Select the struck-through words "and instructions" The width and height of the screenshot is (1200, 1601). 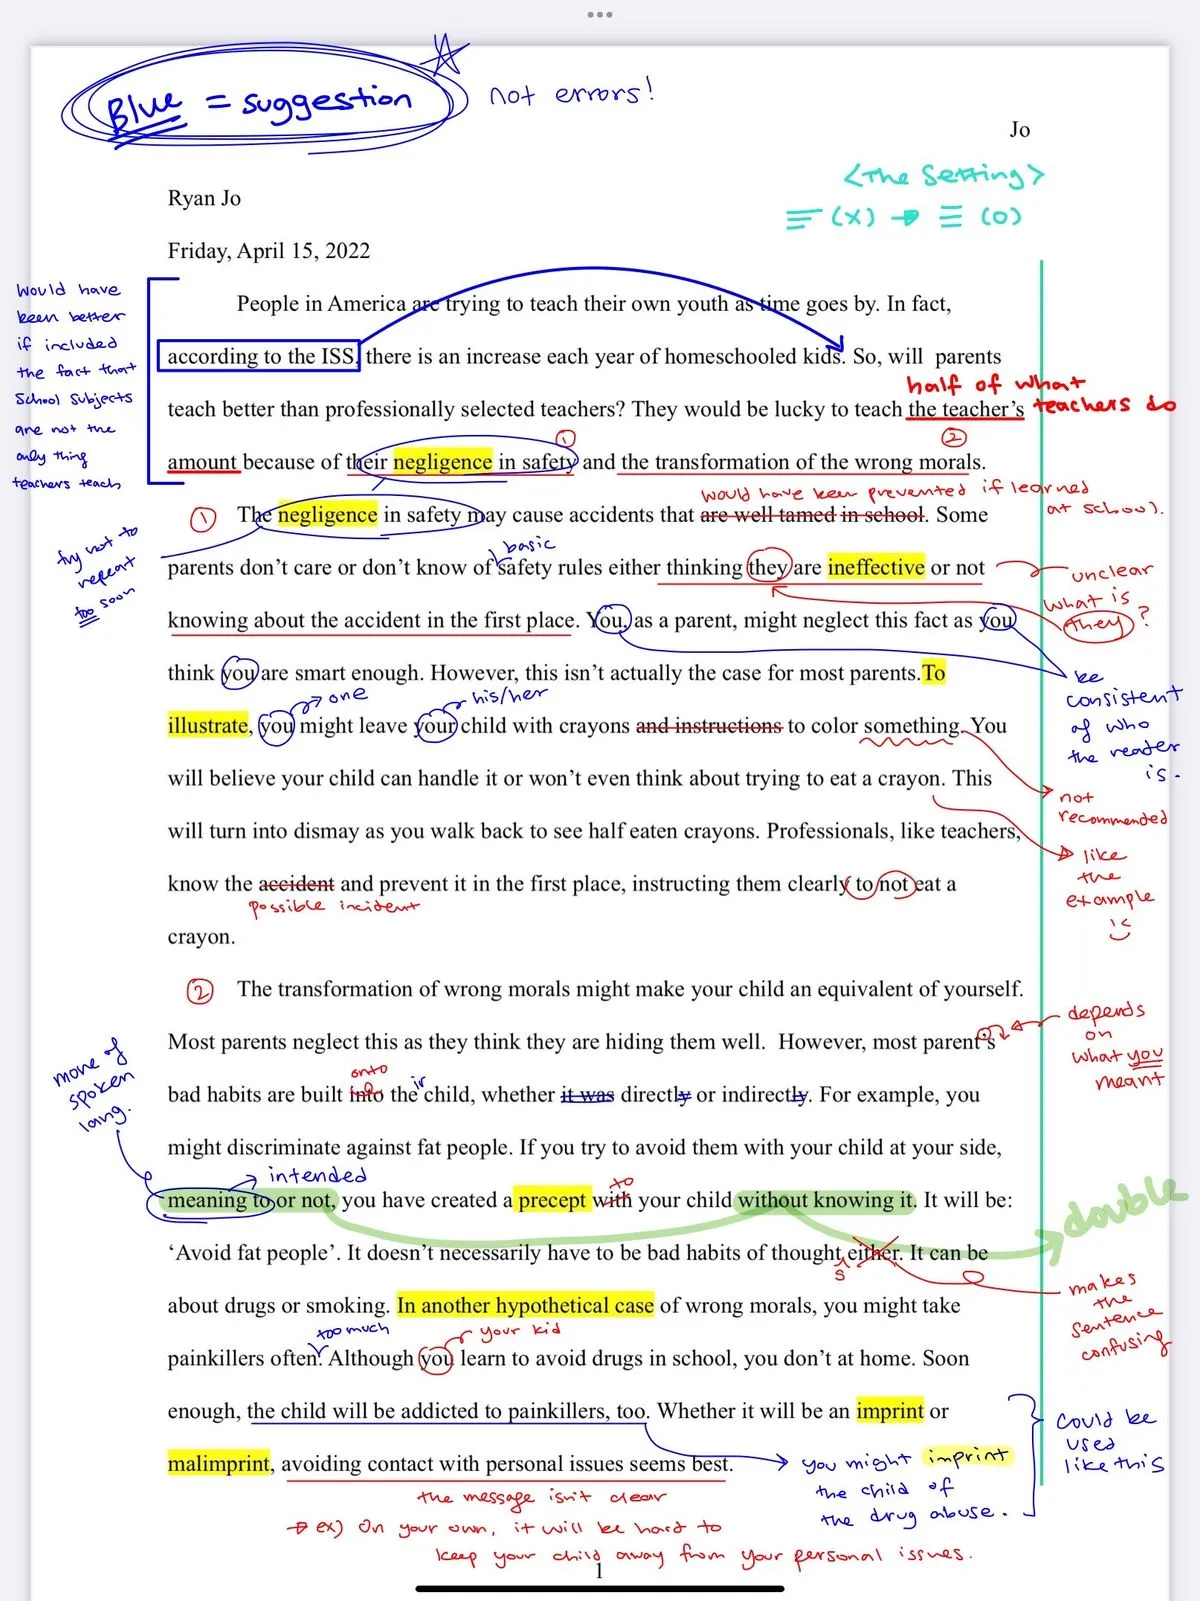tap(709, 726)
